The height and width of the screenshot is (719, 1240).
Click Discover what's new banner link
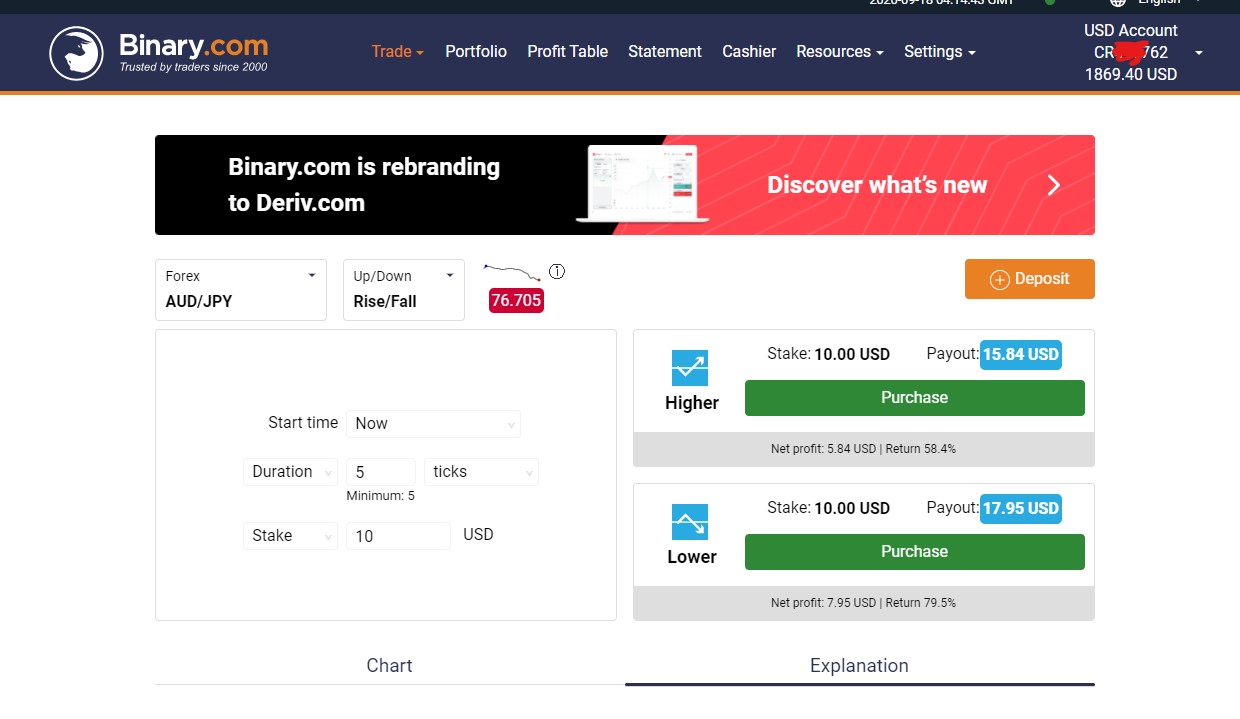tap(877, 185)
